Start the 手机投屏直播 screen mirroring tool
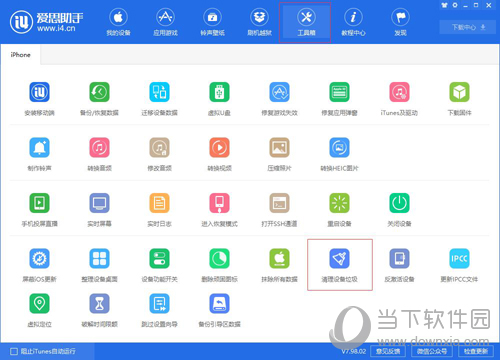This screenshot has height=360, width=500. [x=39, y=210]
